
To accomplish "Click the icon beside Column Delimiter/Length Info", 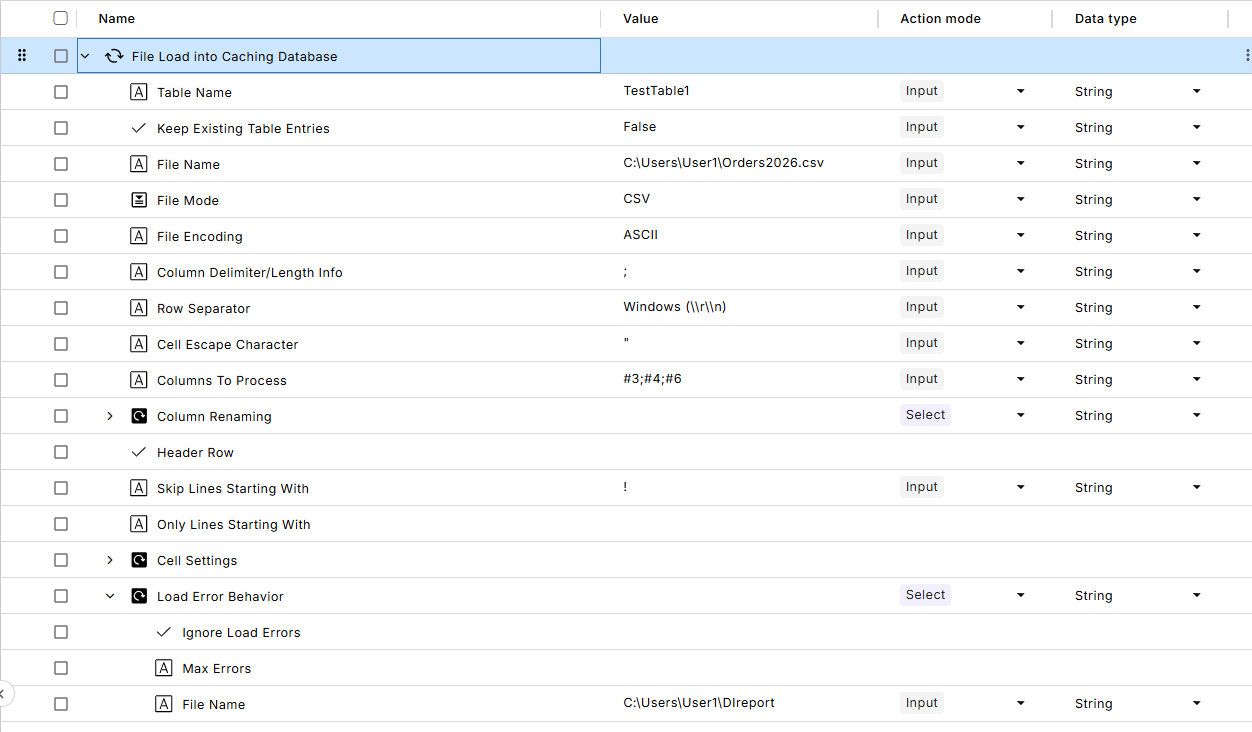I will [139, 272].
